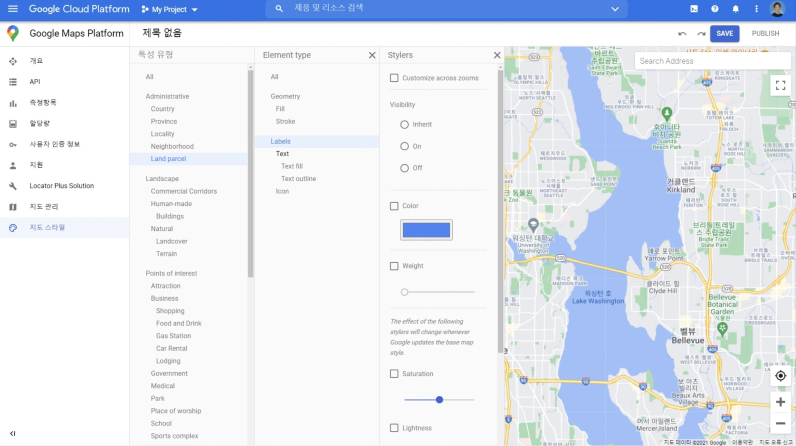Click the Weight slider handle
Image resolution: width=796 pixels, height=446 pixels.
point(404,292)
